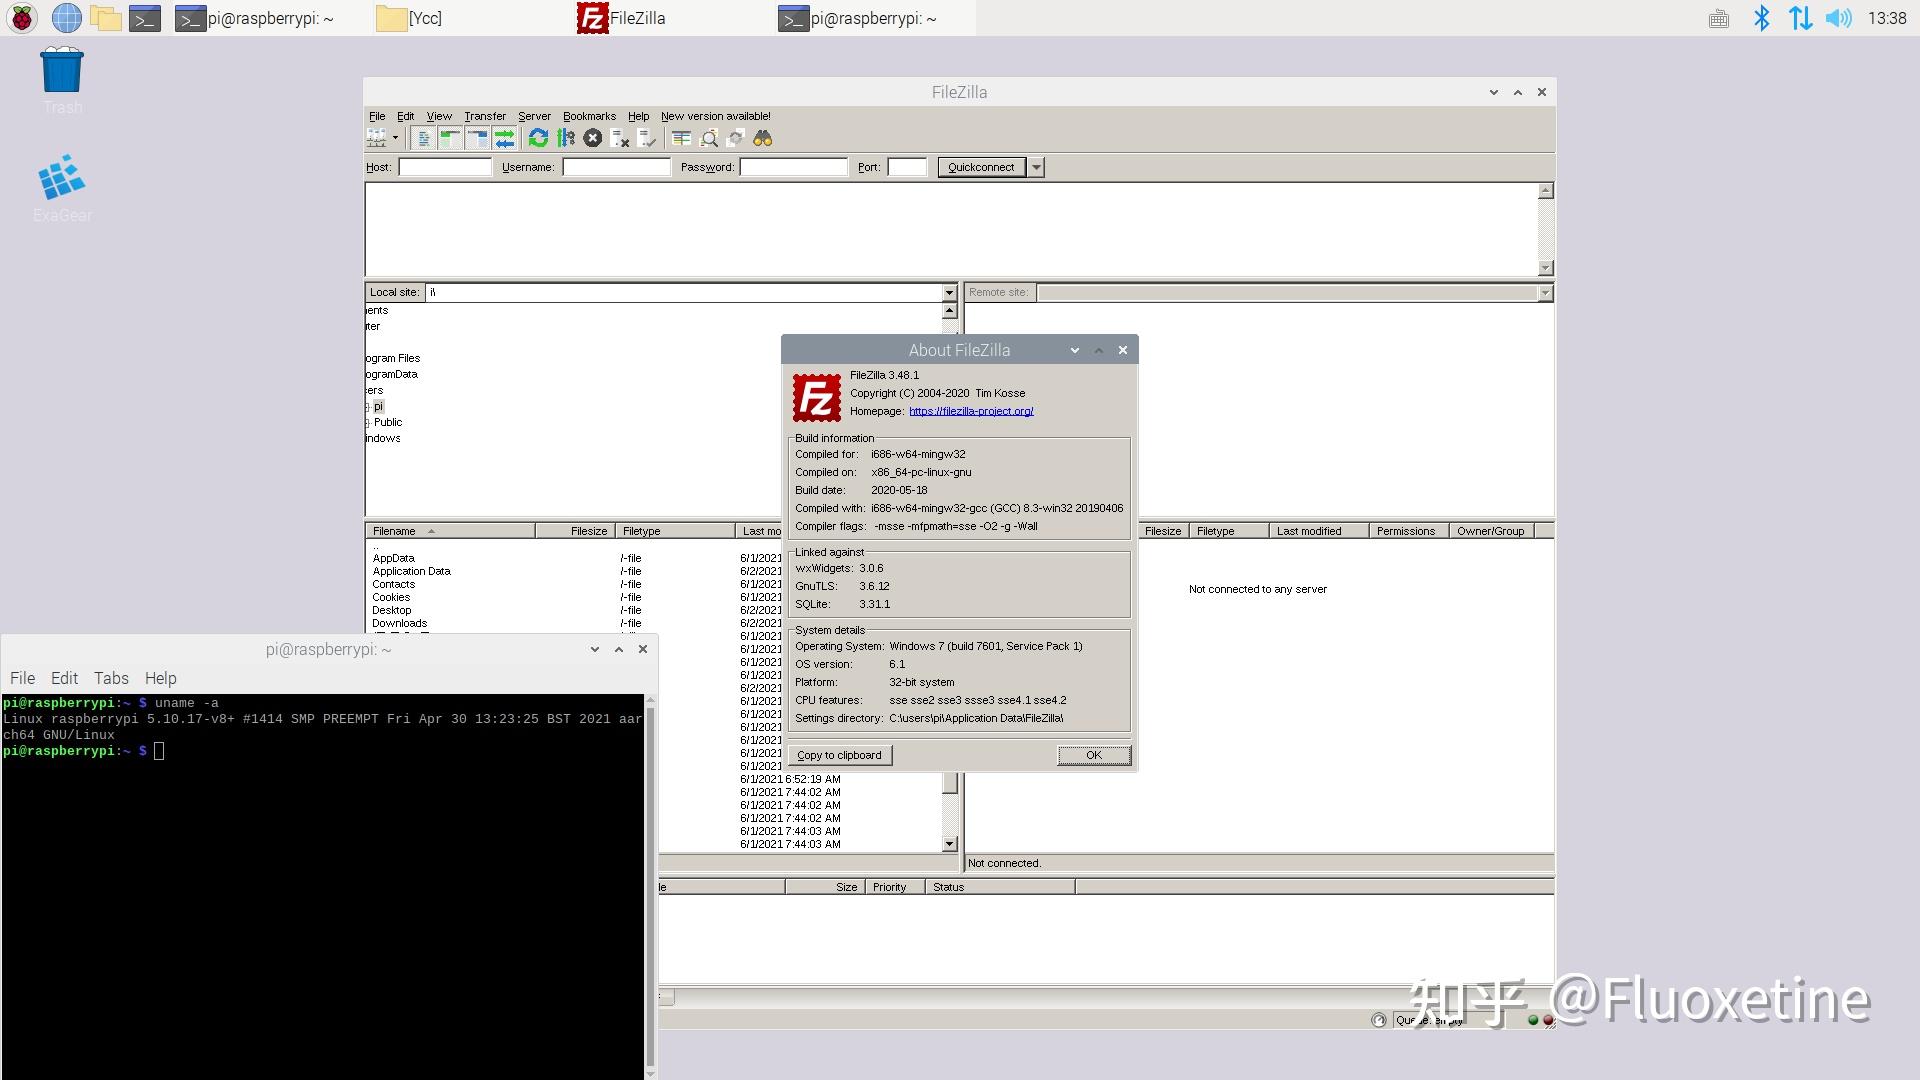
Task: Sort remote list by Last modified column
Action: tap(1319, 531)
